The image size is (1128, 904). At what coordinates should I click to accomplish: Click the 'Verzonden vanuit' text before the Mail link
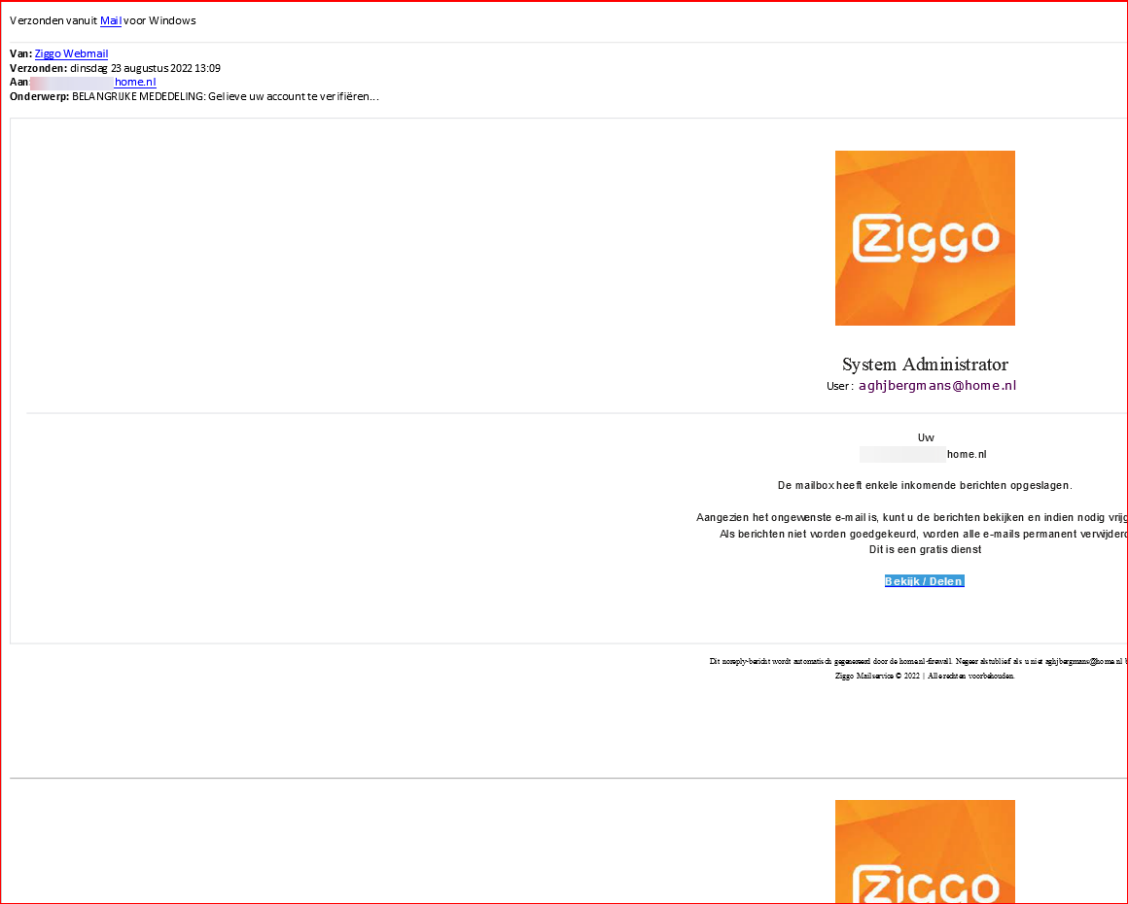tap(53, 21)
